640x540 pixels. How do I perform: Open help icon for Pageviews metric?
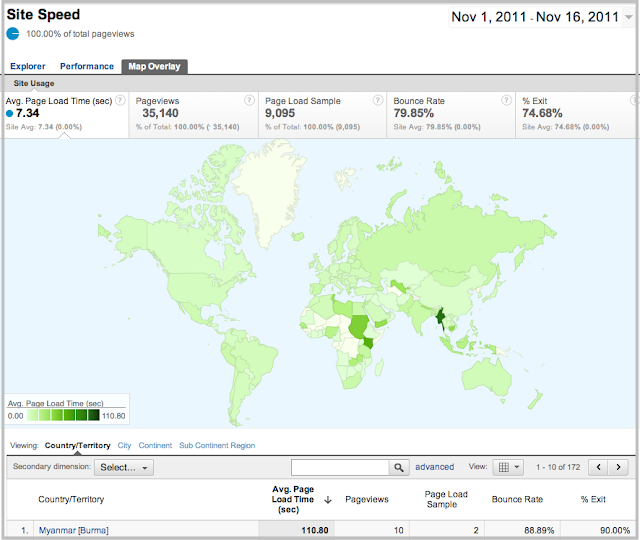tap(249, 101)
